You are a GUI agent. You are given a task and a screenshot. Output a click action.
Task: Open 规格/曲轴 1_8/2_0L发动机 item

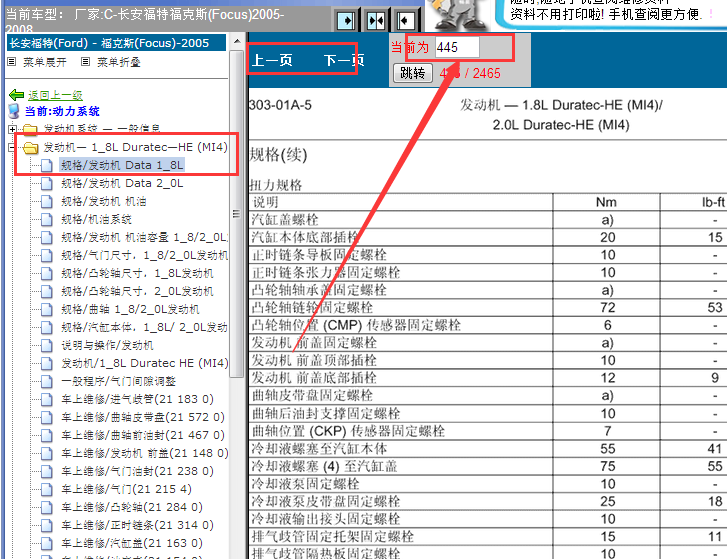pos(130,310)
